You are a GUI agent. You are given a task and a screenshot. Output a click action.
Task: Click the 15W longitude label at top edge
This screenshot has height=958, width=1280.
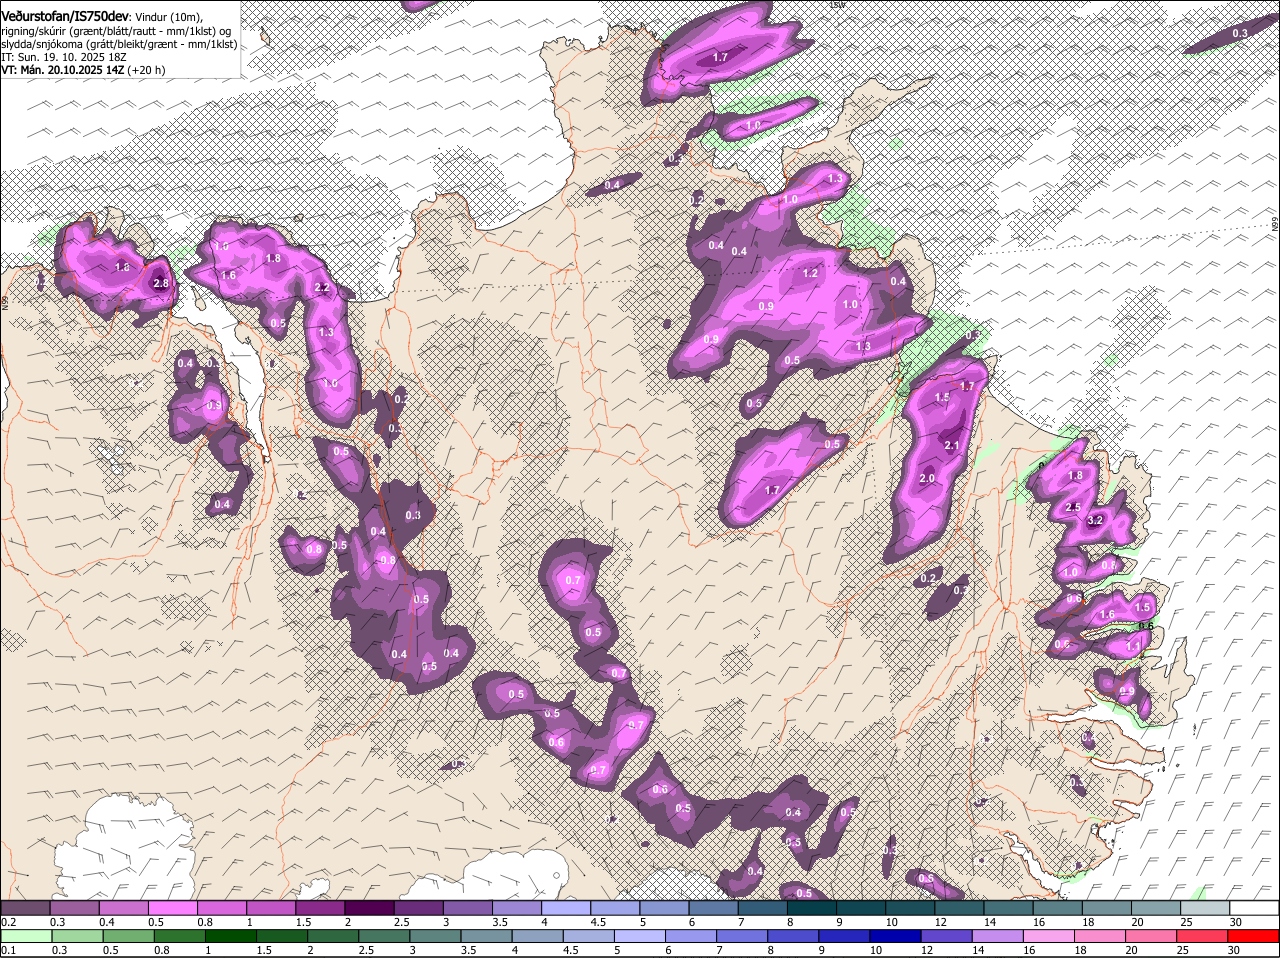point(838,5)
